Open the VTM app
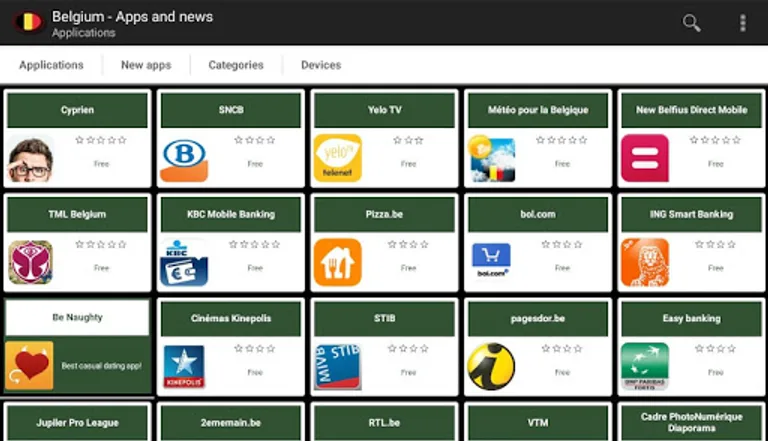Screen dimensions: 768x441 538,422
